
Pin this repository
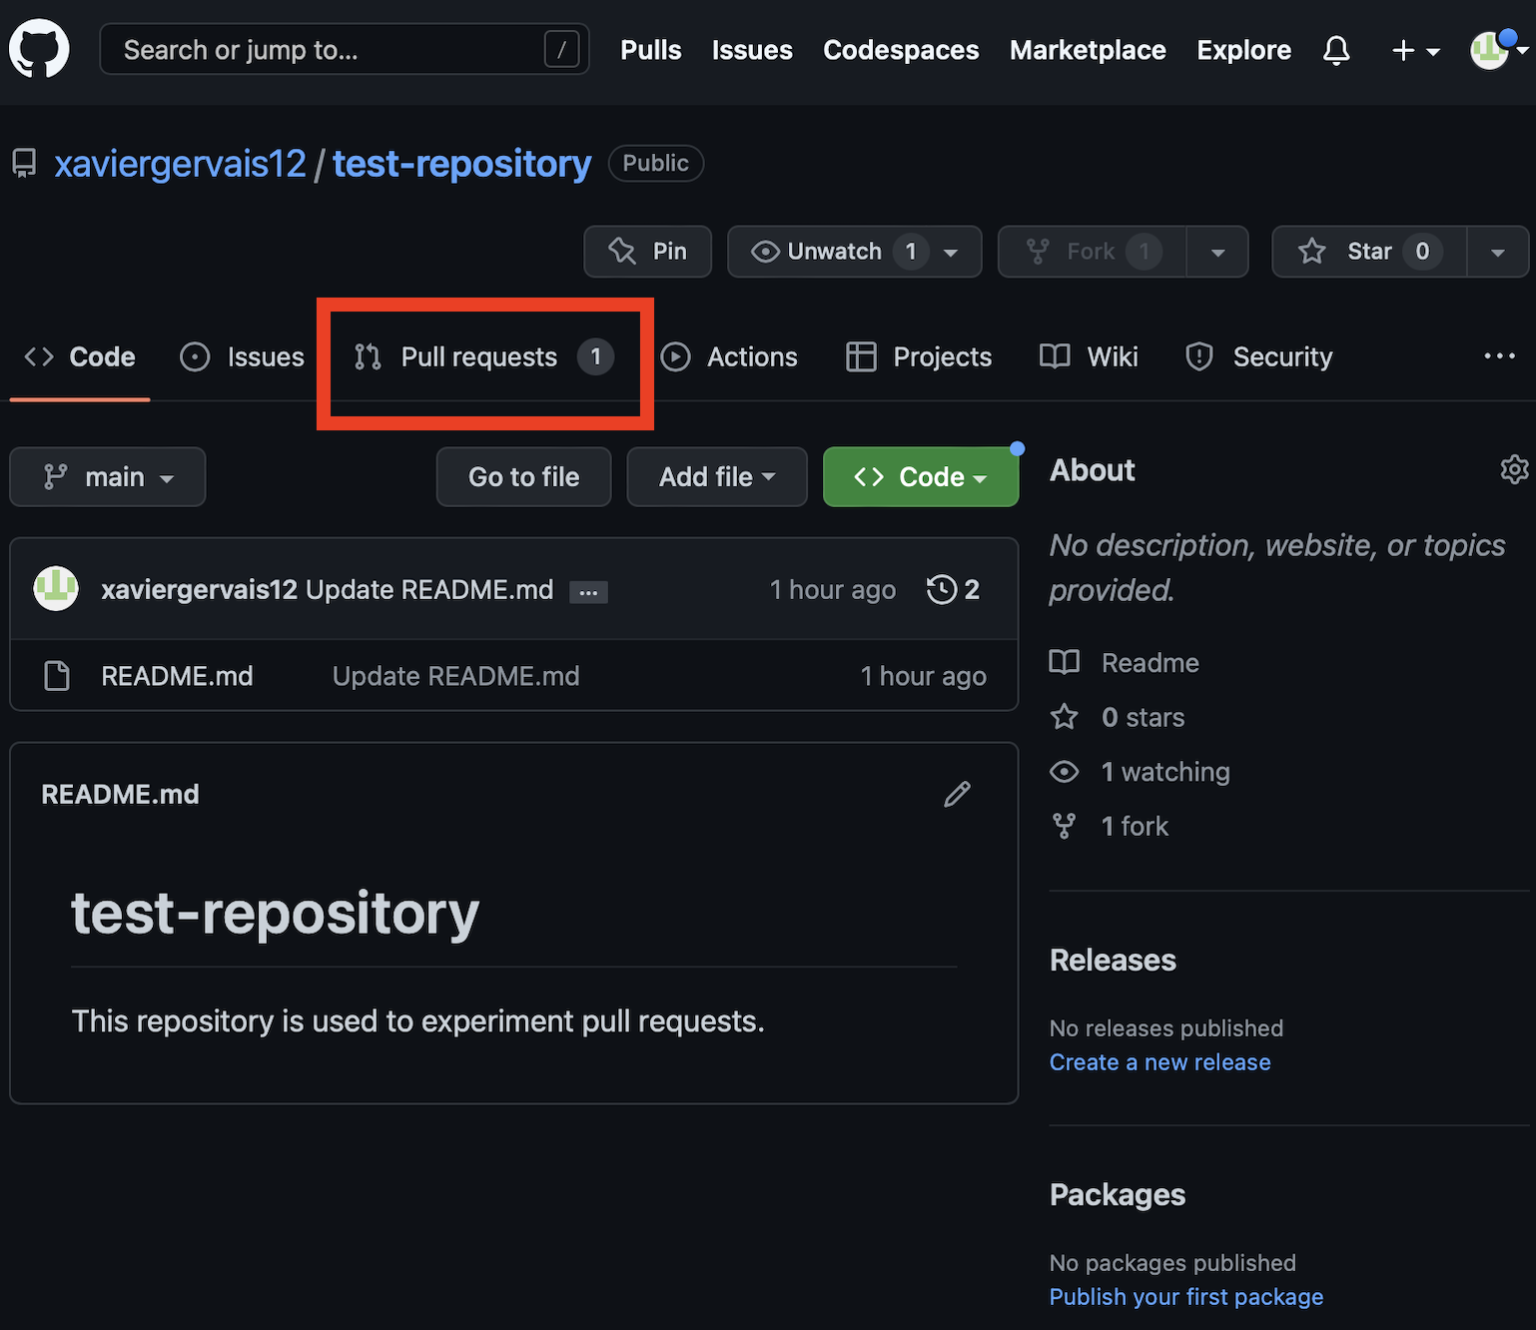click(x=648, y=251)
